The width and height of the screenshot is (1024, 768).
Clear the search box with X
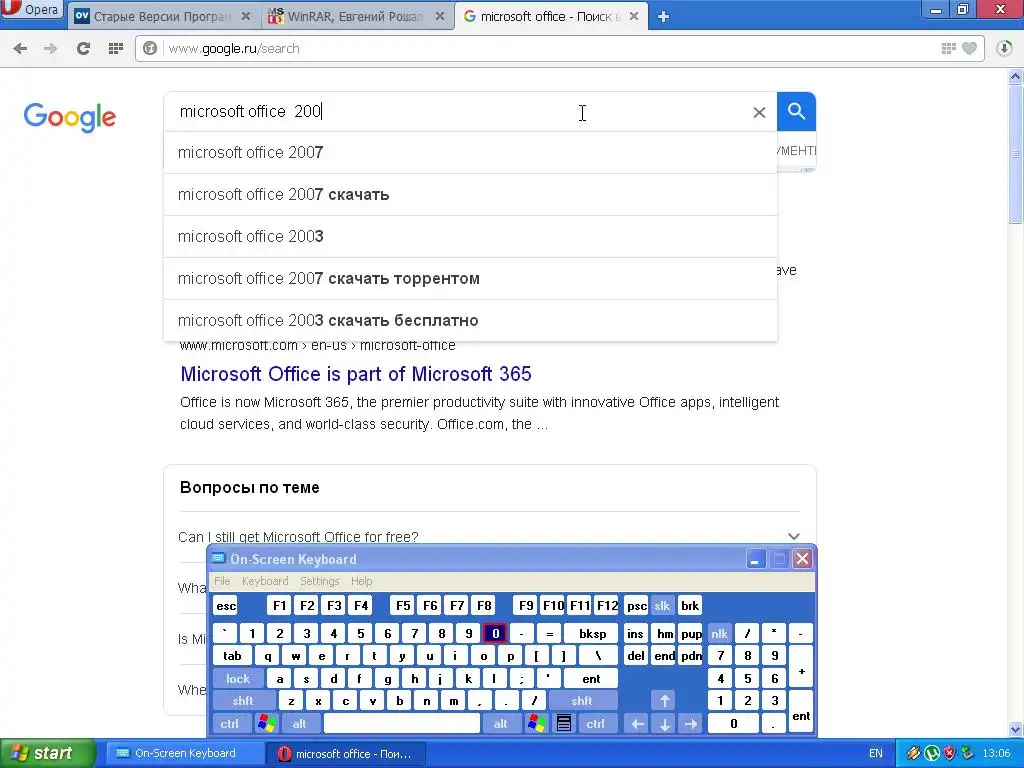click(x=759, y=112)
